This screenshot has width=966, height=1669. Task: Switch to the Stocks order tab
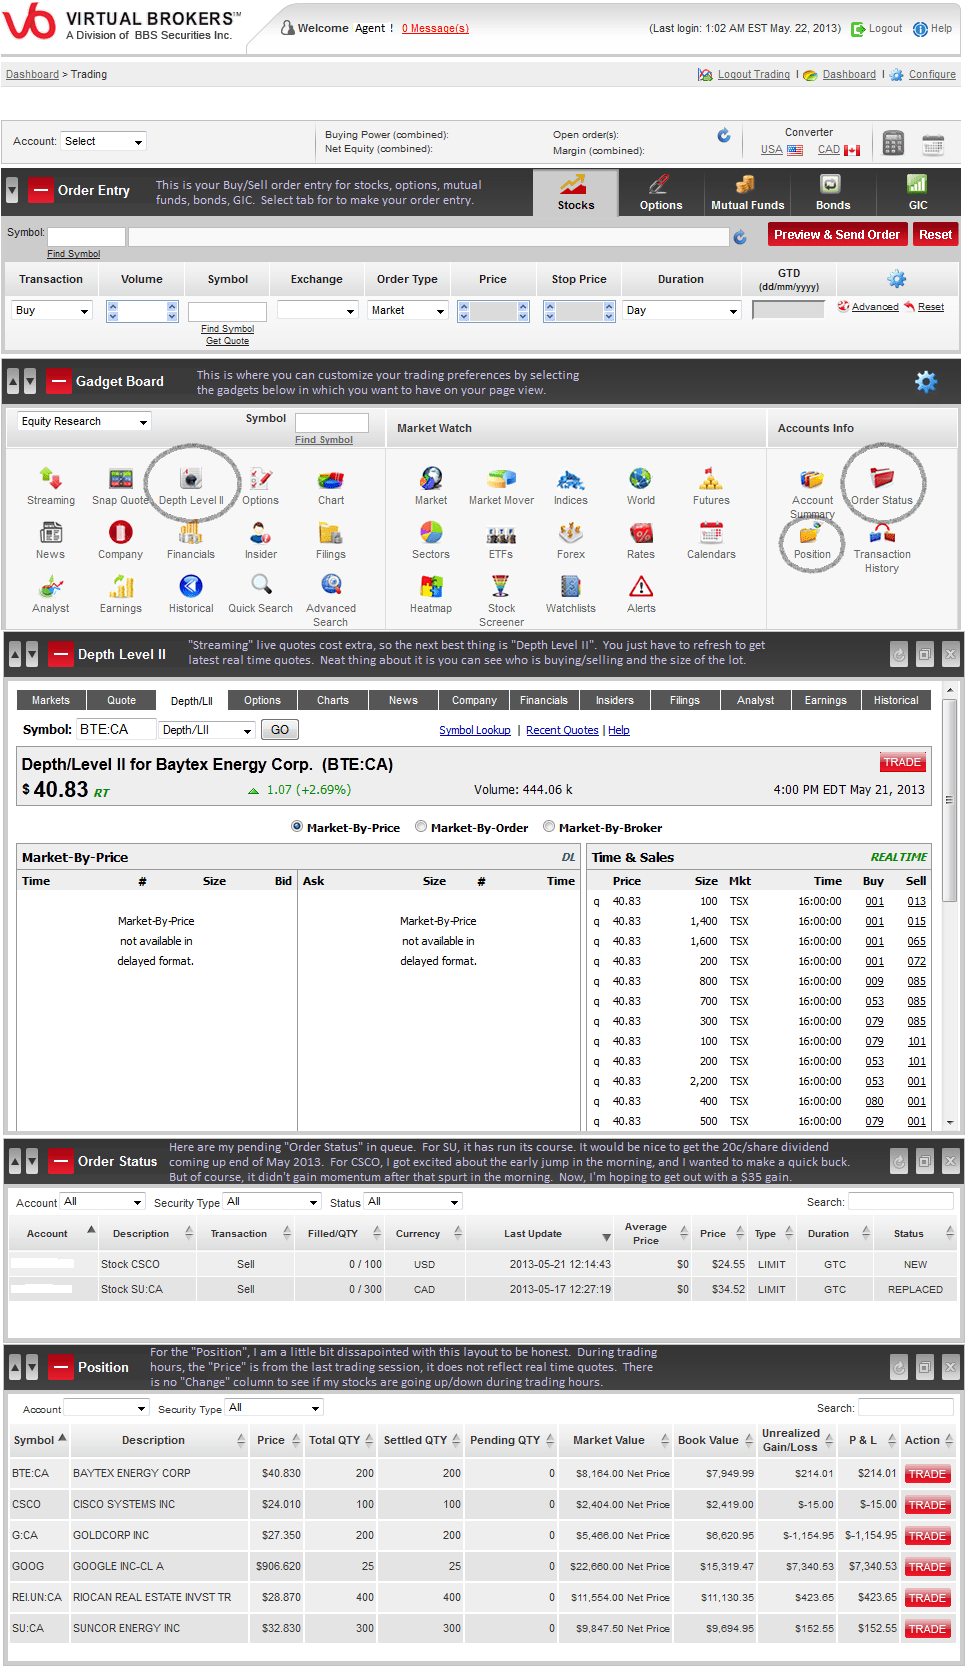575,192
